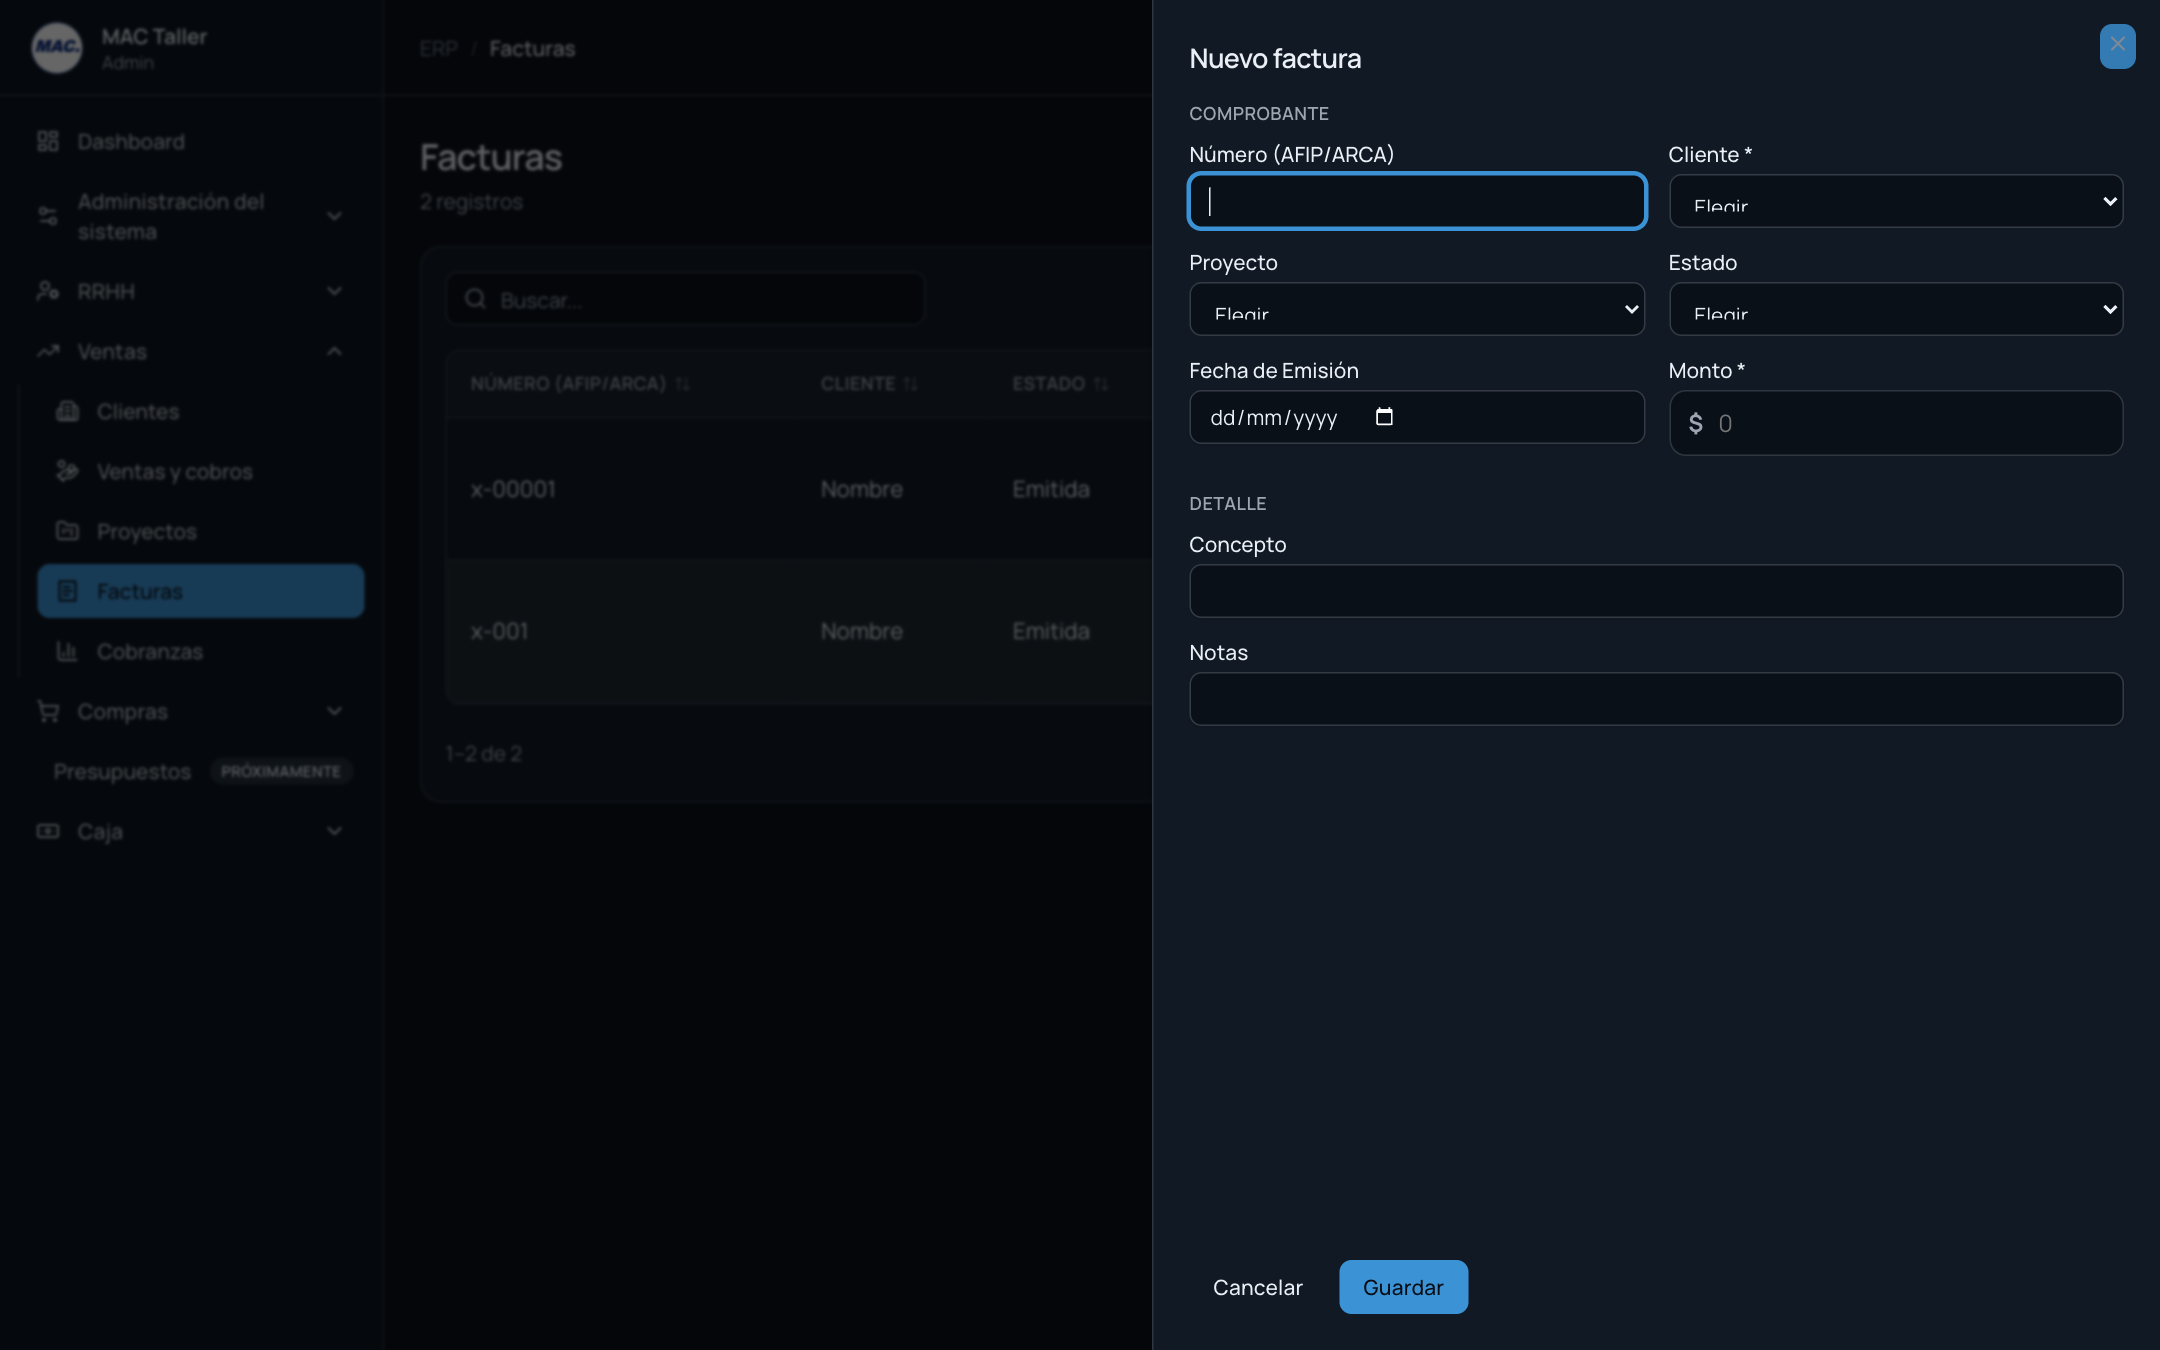The image size is (2160, 1350).
Task: Click the Facturas breadcrumb
Action: 532,48
